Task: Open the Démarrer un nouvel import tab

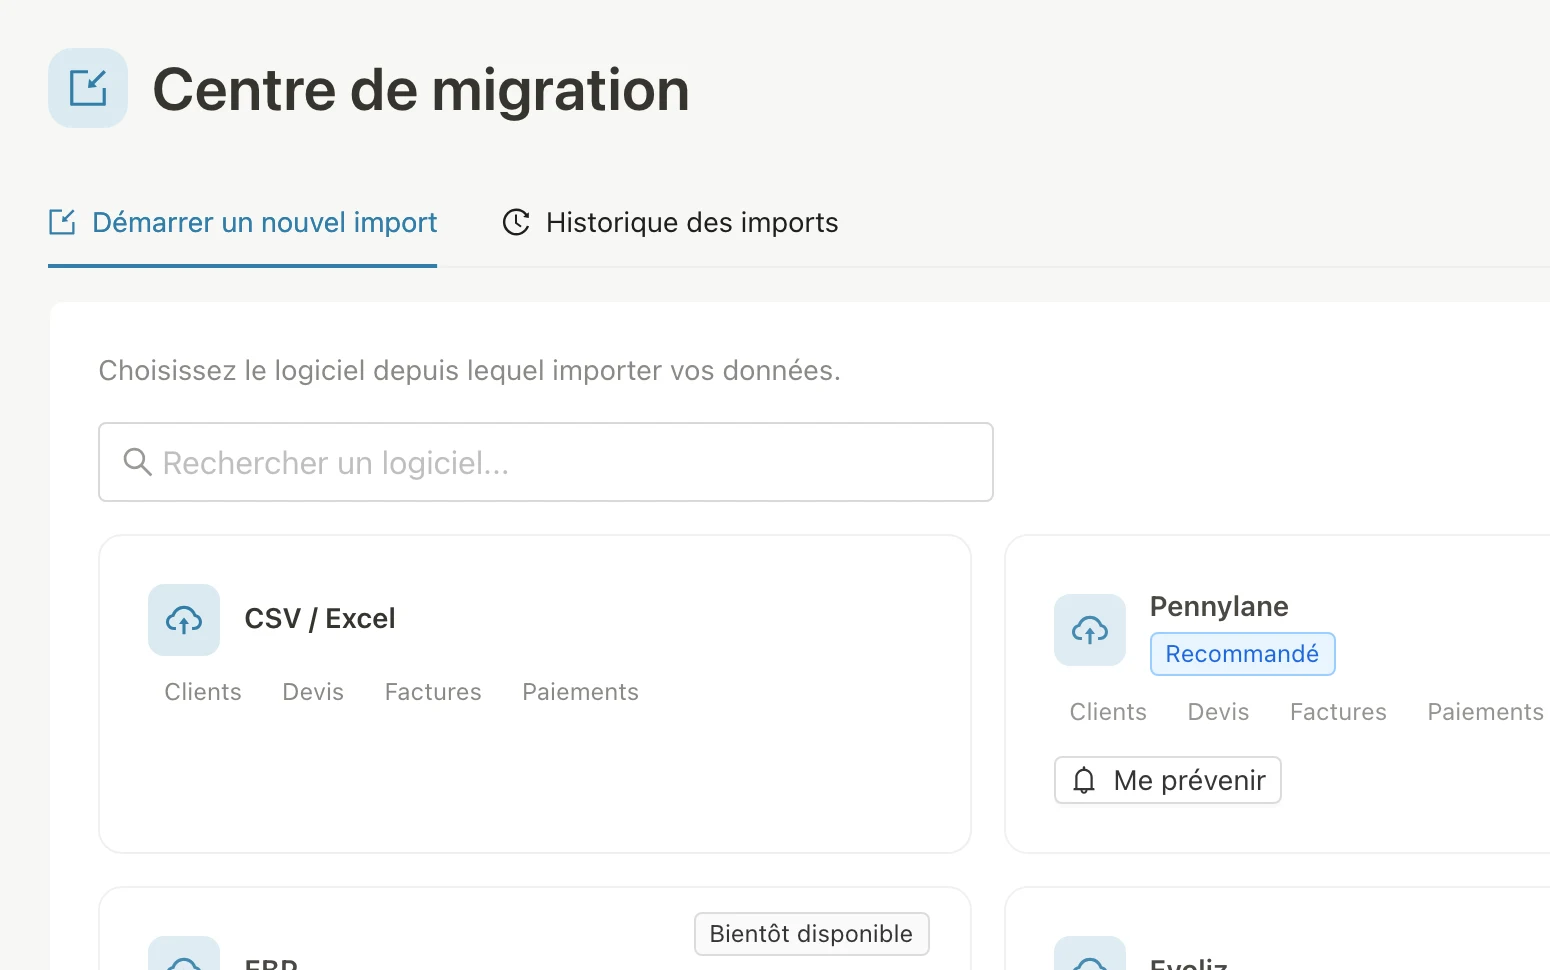Action: coord(243,223)
